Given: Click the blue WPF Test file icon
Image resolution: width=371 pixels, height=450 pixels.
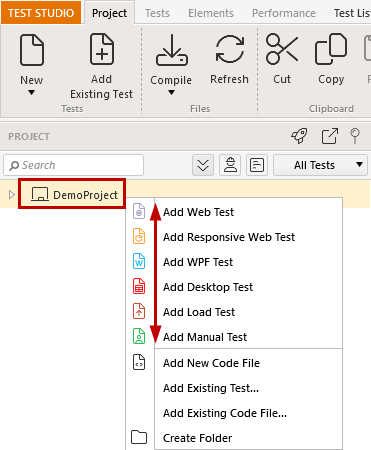Looking at the screenshot, I should [139, 261].
